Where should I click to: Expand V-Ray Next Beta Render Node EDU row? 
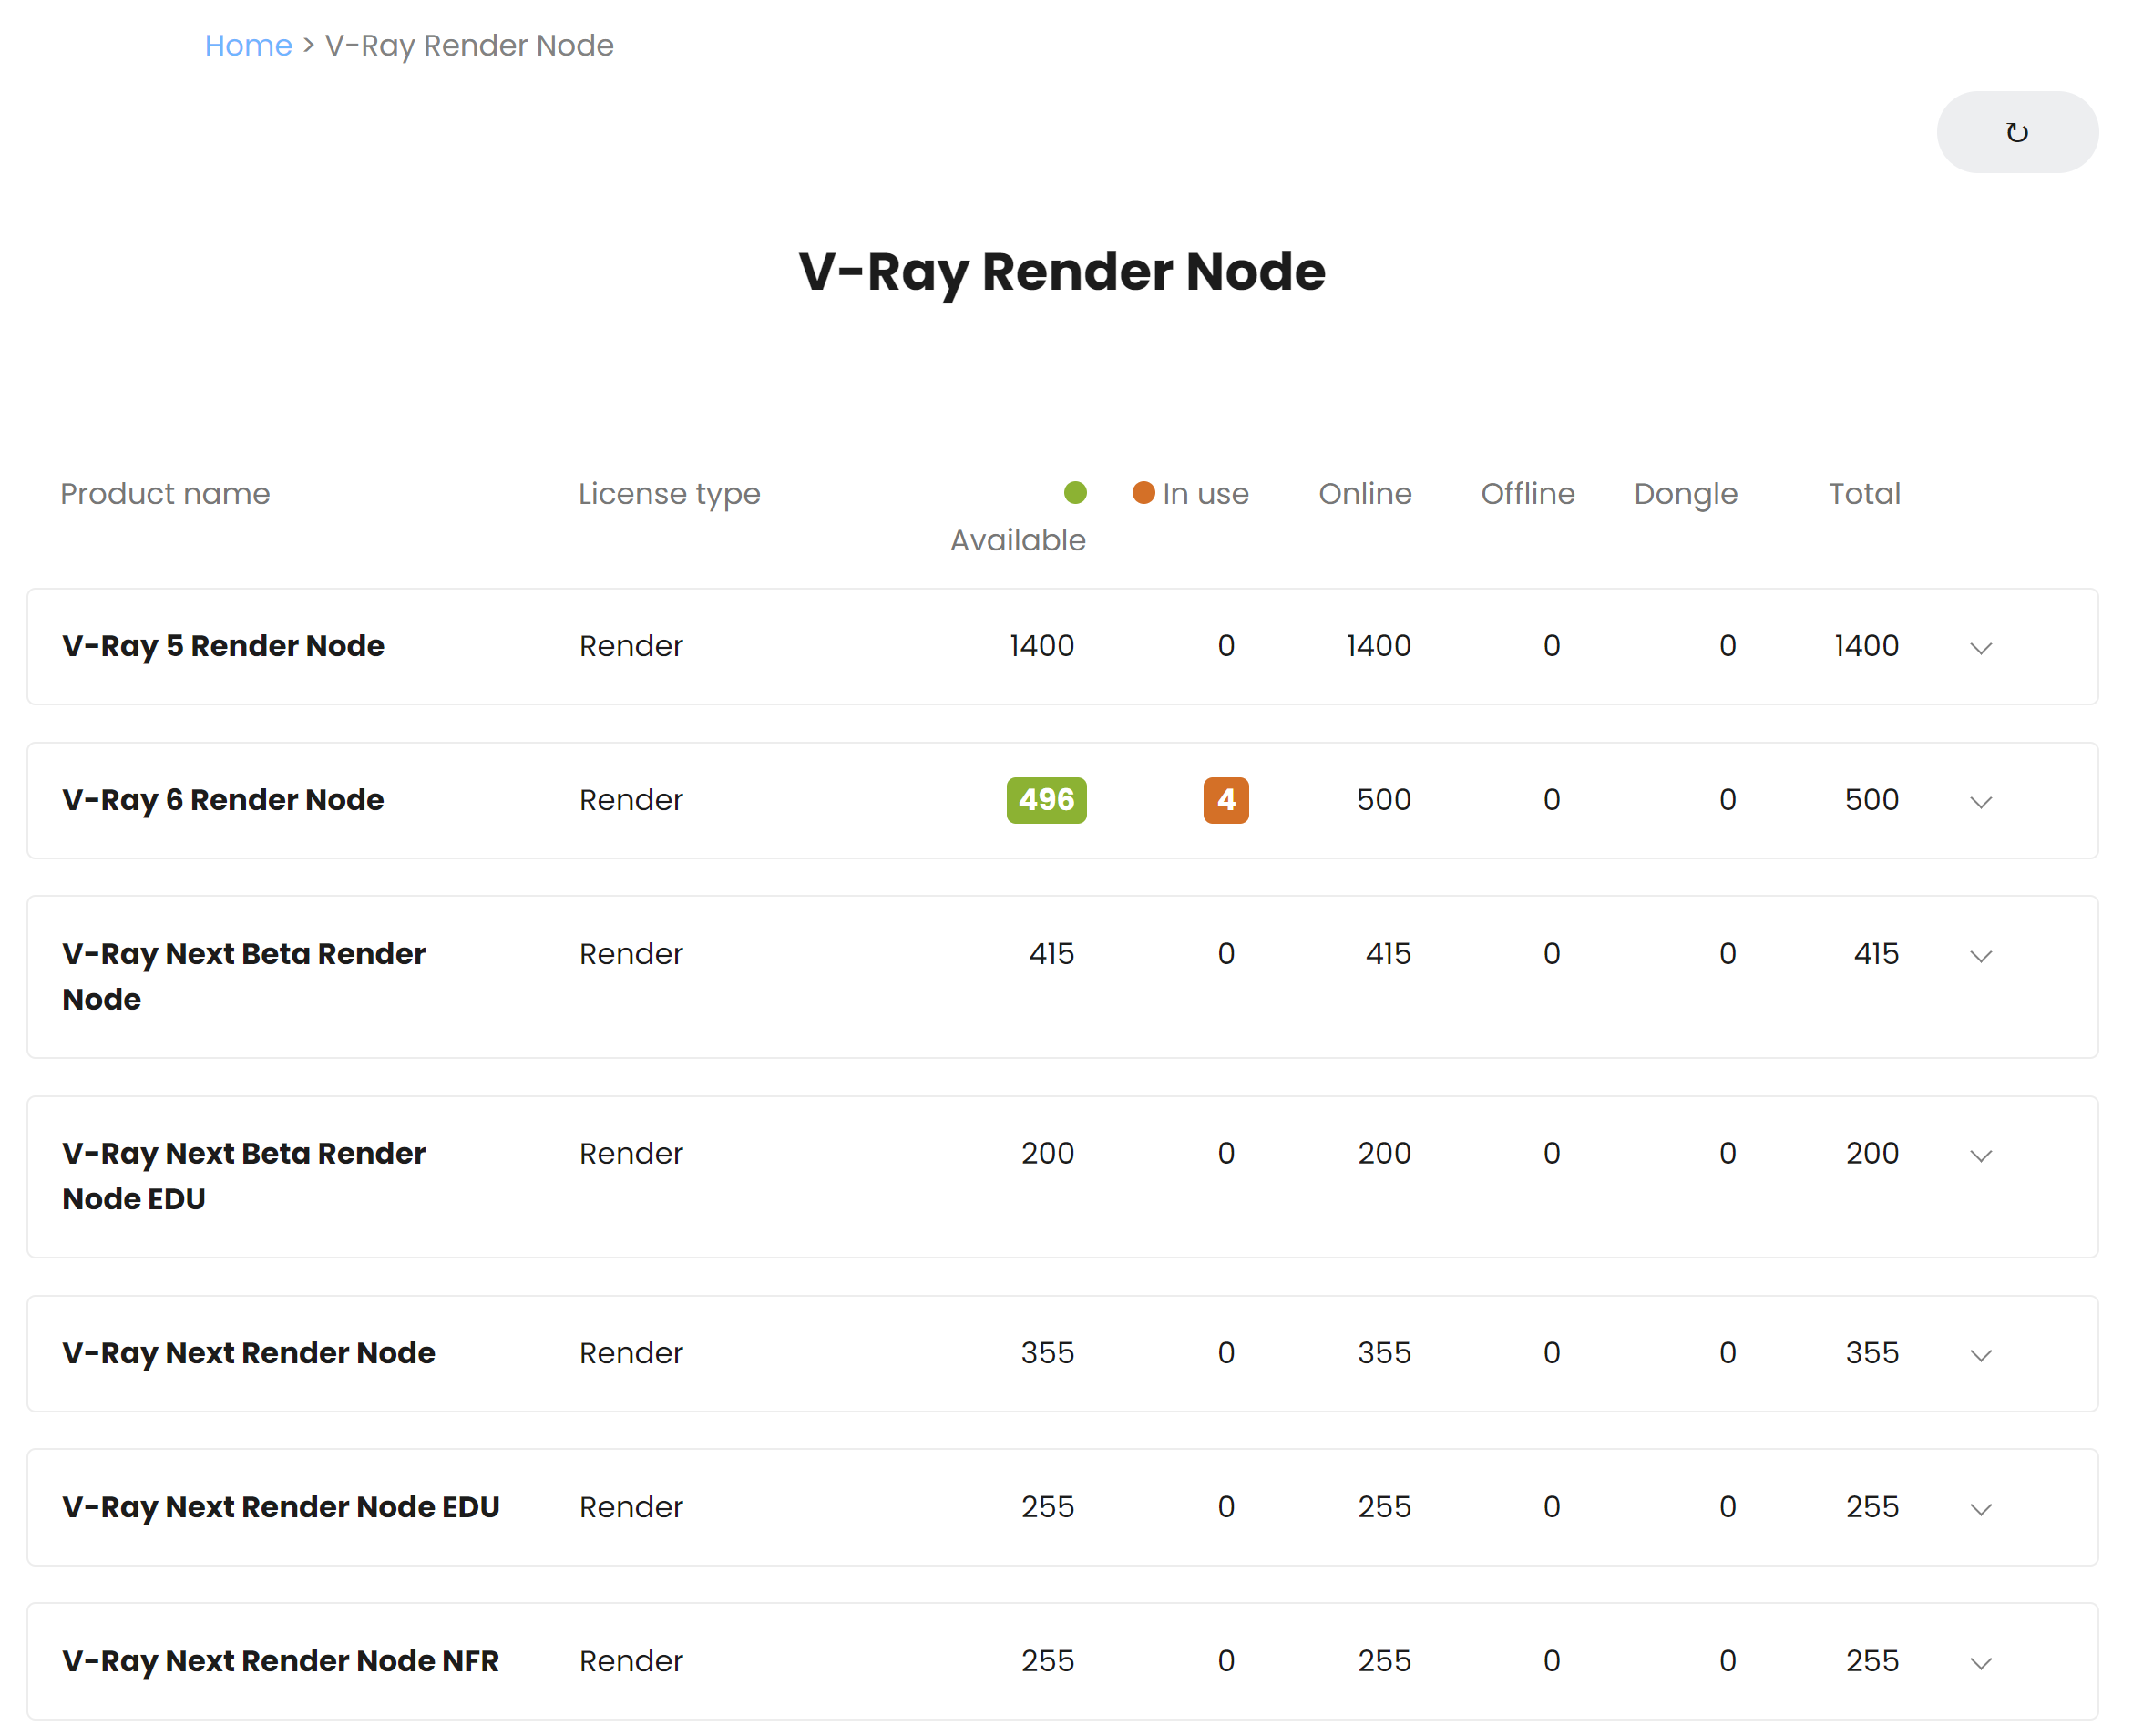coord(1981,1155)
